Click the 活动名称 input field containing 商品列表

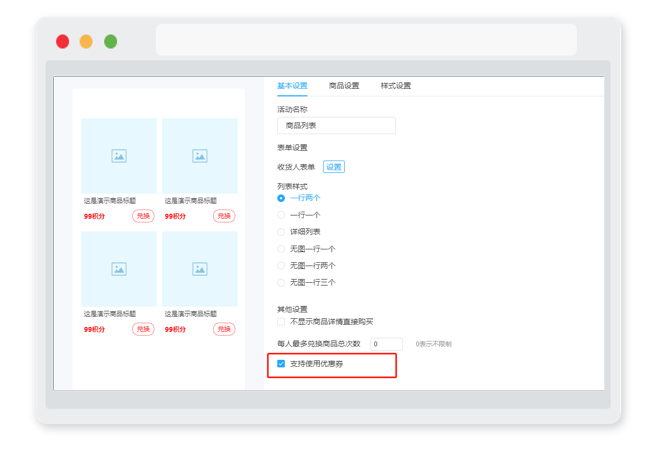336,125
